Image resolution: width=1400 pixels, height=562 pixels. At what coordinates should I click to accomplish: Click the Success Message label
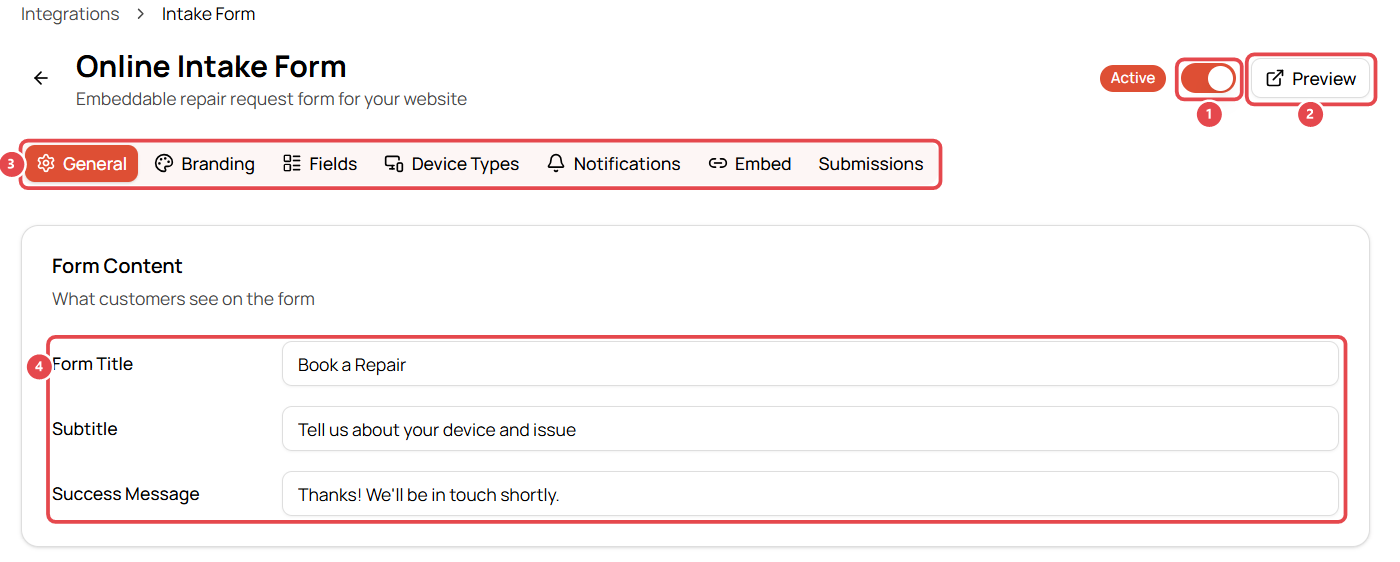tap(126, 494)
